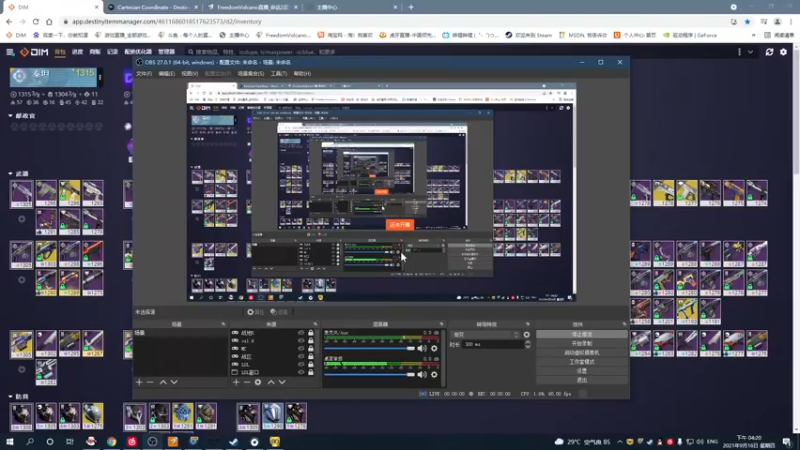Open OBS 文件(F) menu
The image size is (800, 450).
(x=144, y=74)
